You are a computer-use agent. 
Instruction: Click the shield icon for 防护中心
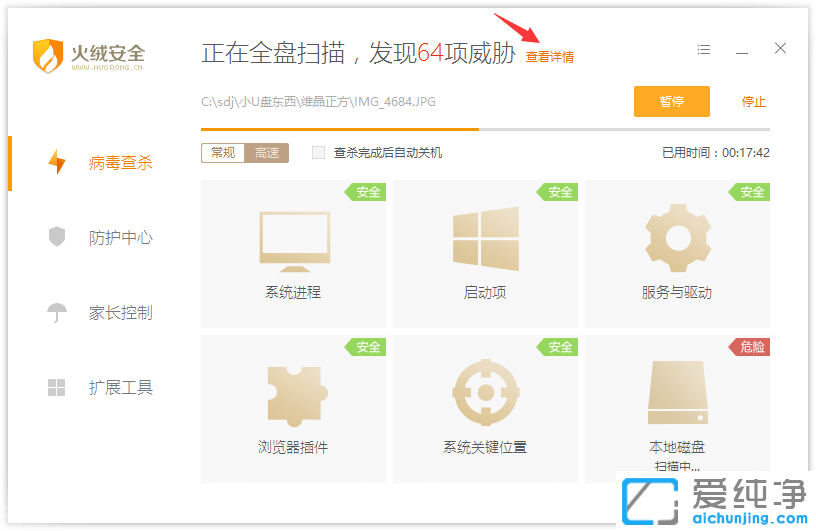coord(57,237)
